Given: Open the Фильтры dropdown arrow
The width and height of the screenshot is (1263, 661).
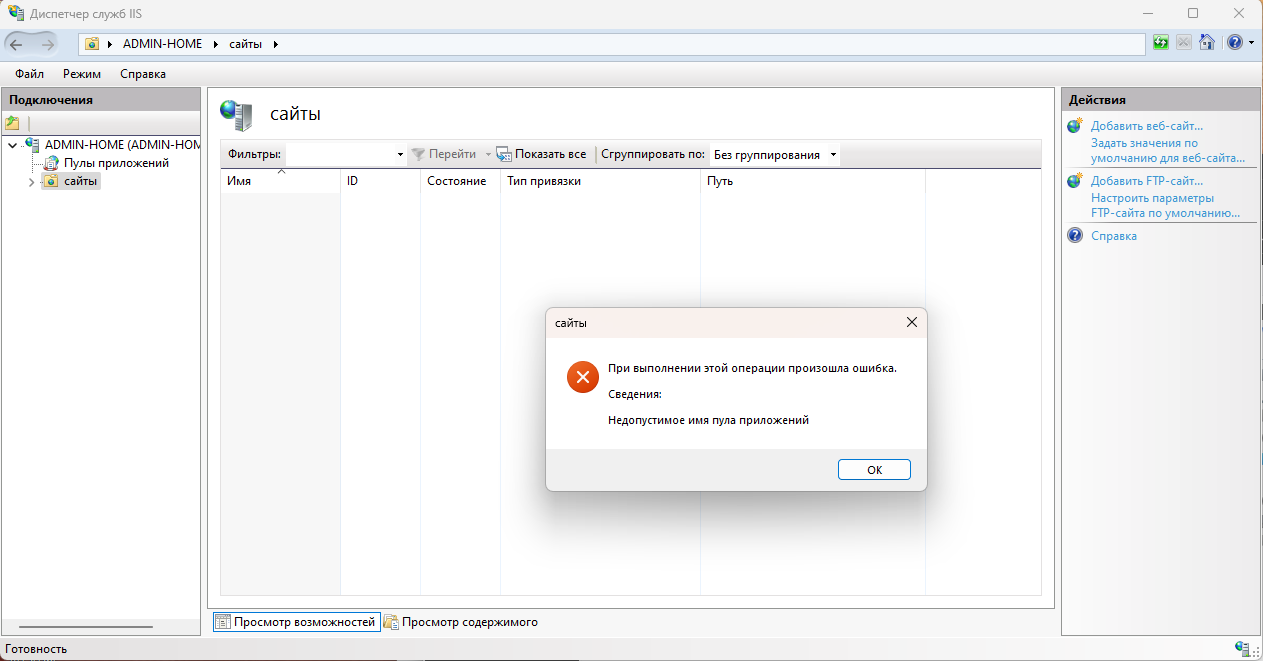Looking at the screenshot, I should click(x=400, y=155).
